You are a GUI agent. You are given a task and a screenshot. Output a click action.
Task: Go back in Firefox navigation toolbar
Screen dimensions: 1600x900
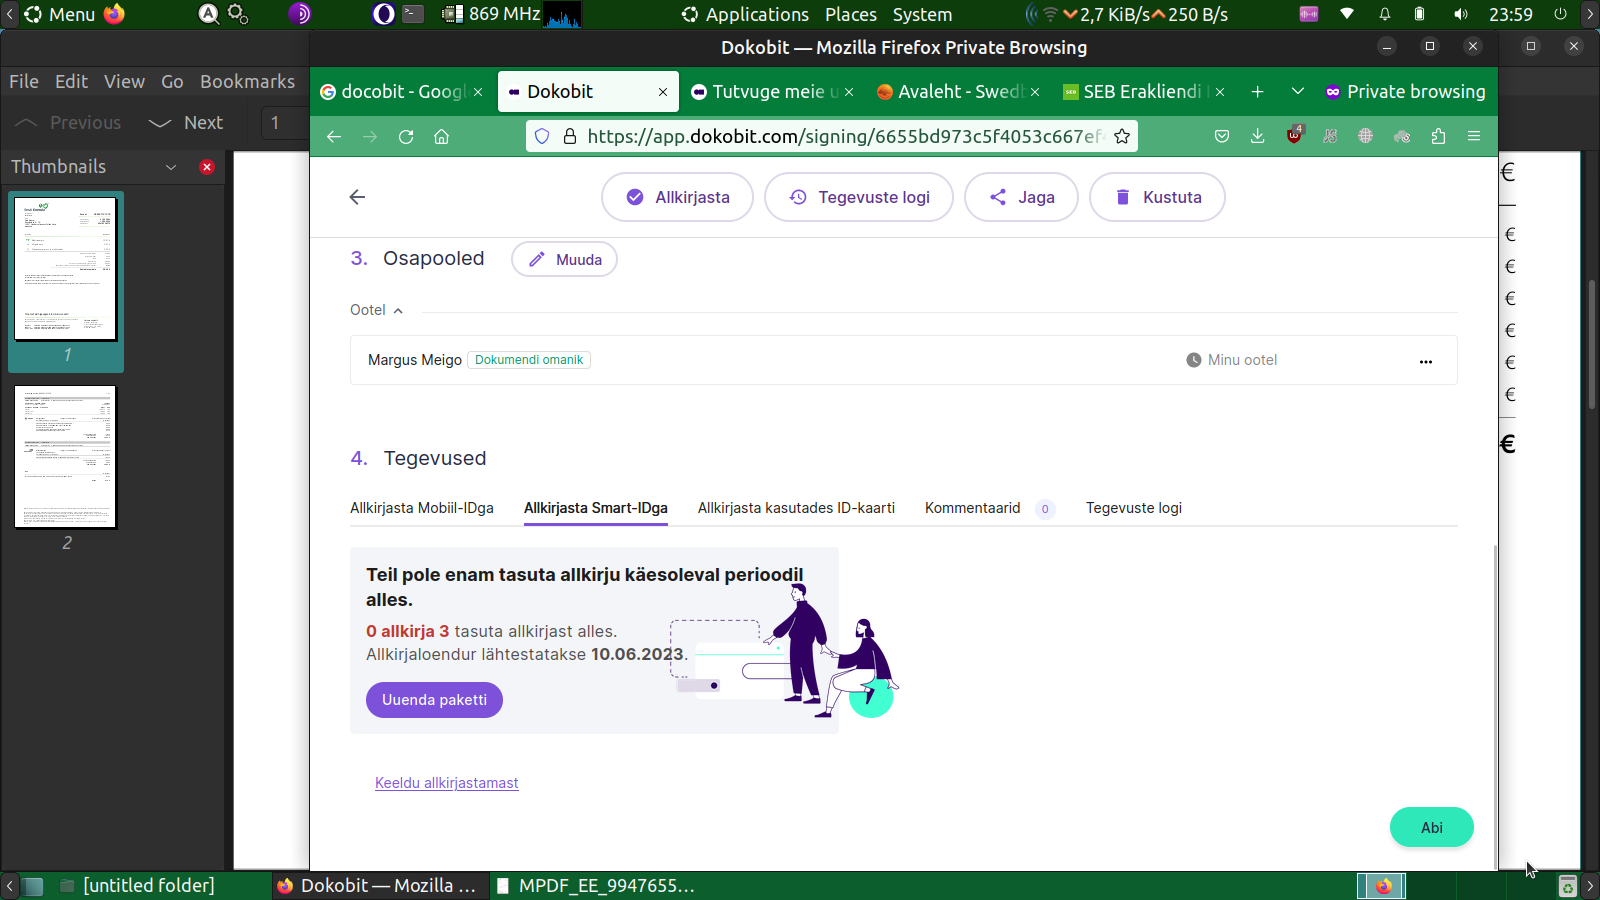pyautogui.click(x=334, y=136)
